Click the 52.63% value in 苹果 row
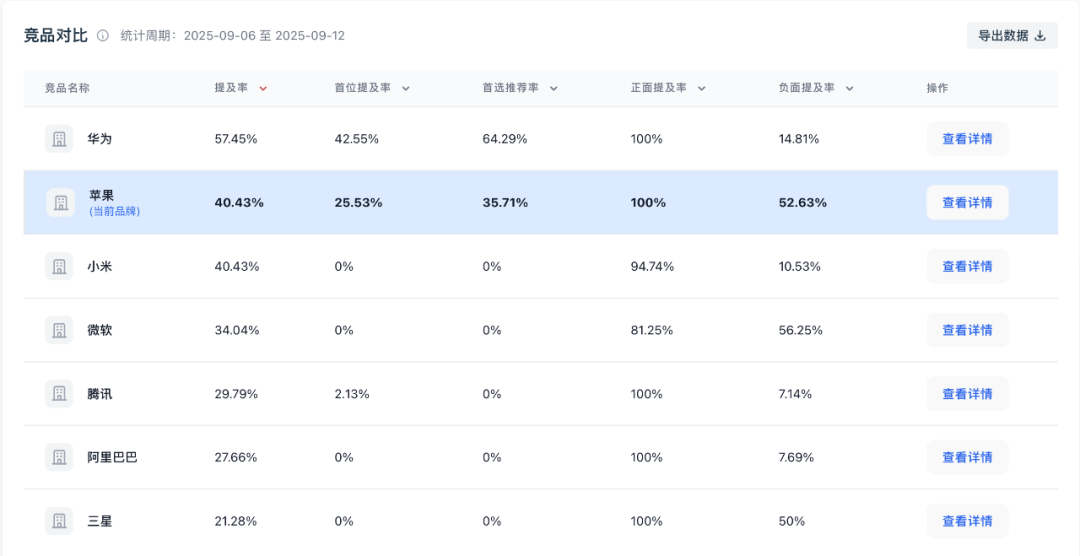 pyautogui.click(x=802, y=203)
